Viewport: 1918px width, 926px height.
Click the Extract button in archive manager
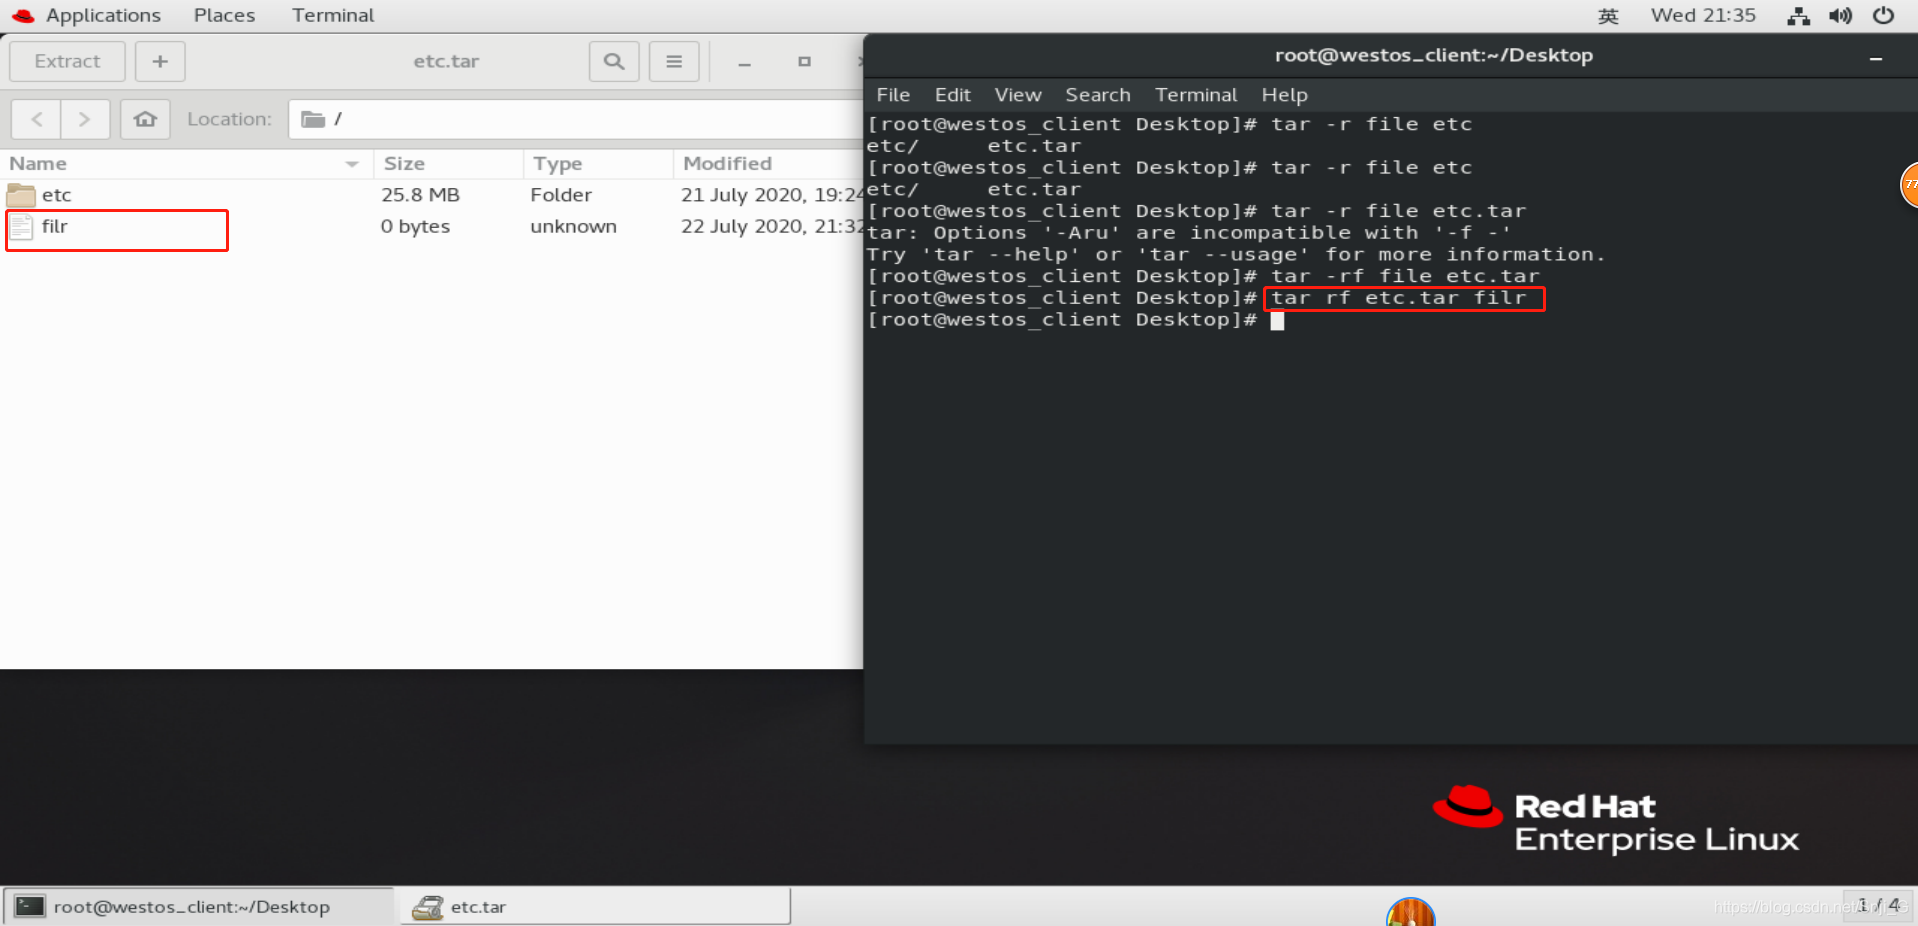[67, 61]
